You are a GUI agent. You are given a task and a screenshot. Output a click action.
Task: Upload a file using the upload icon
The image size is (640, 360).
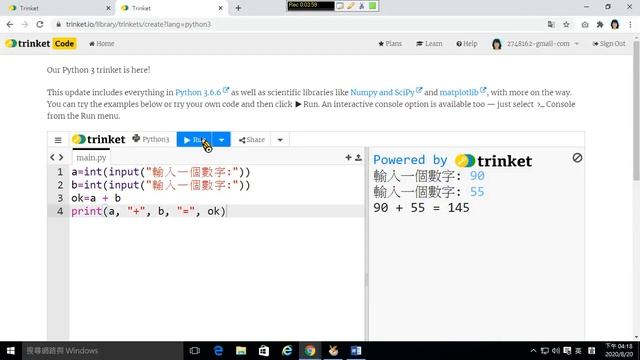358,157
